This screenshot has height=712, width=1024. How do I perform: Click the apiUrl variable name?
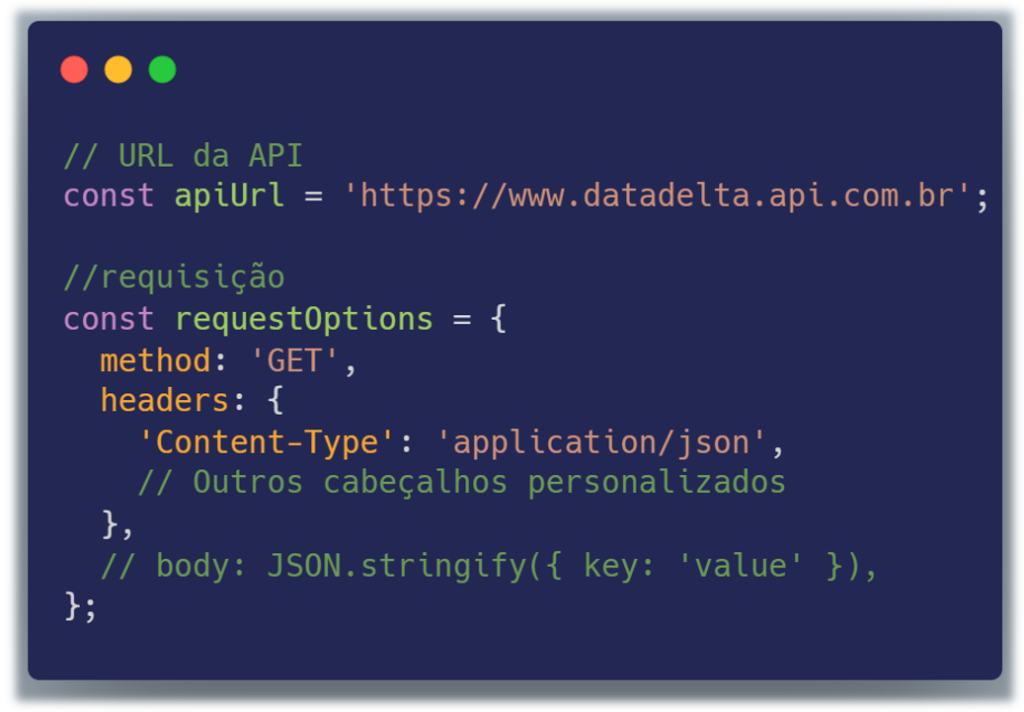pos(229,197)
